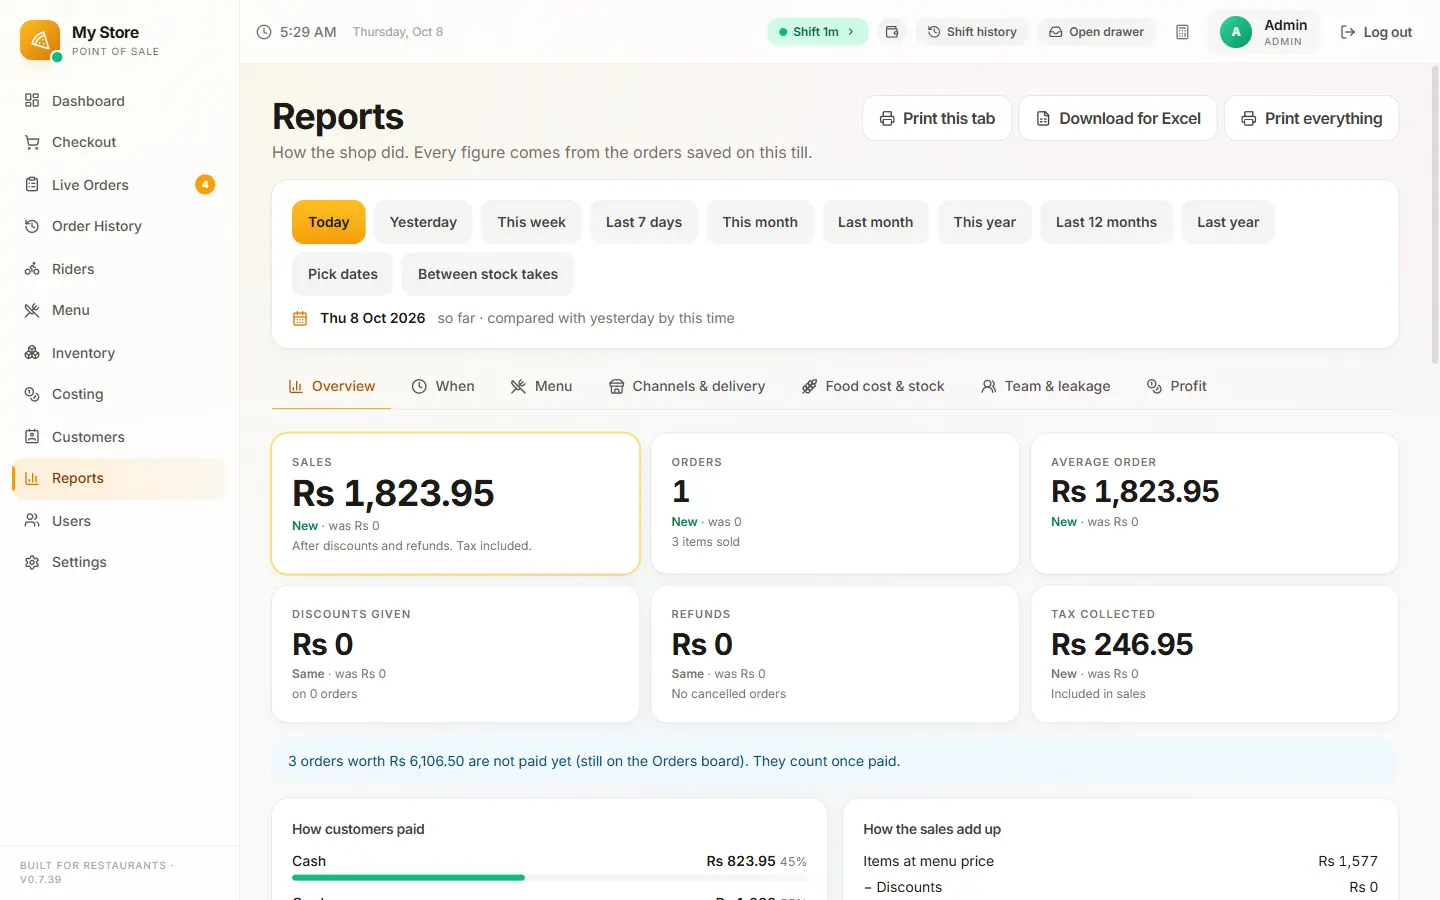Click the calendar icon next to date

(300, 318)
